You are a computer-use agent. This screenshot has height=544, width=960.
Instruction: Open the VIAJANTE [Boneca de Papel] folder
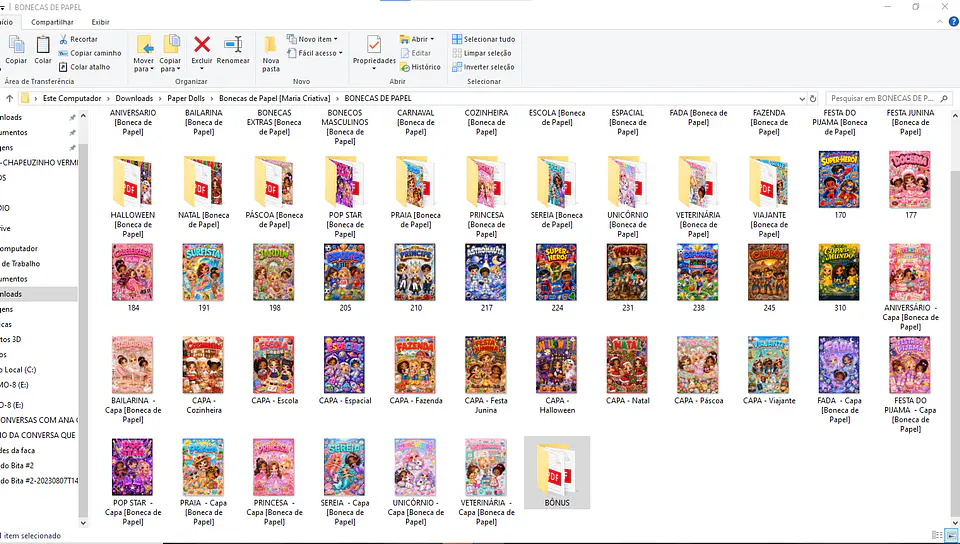click(x=769, y=196)
